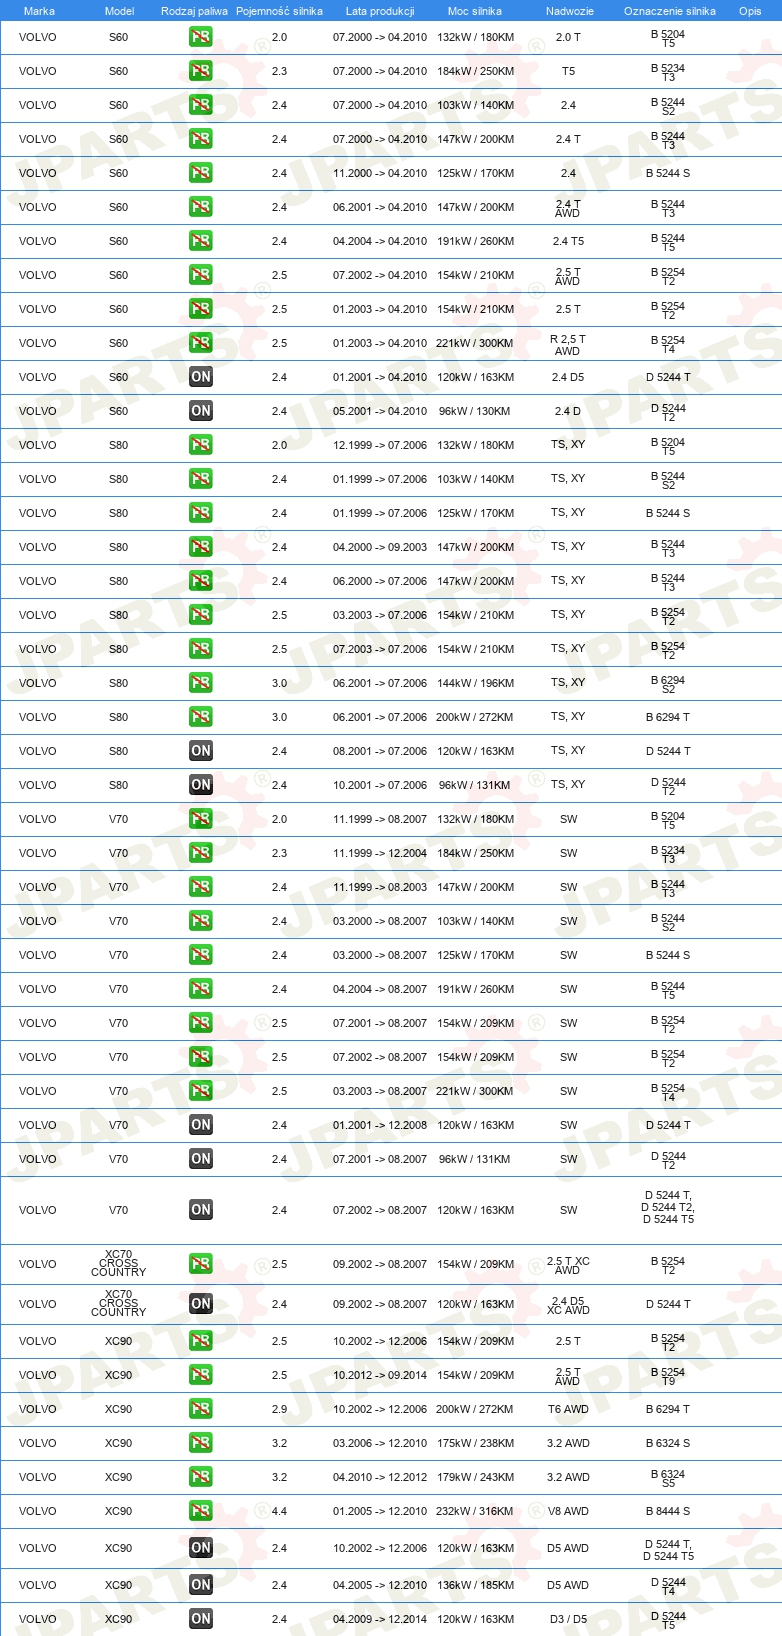
Task: Click the Moc silnika column header
Action: tap(475, 11)
